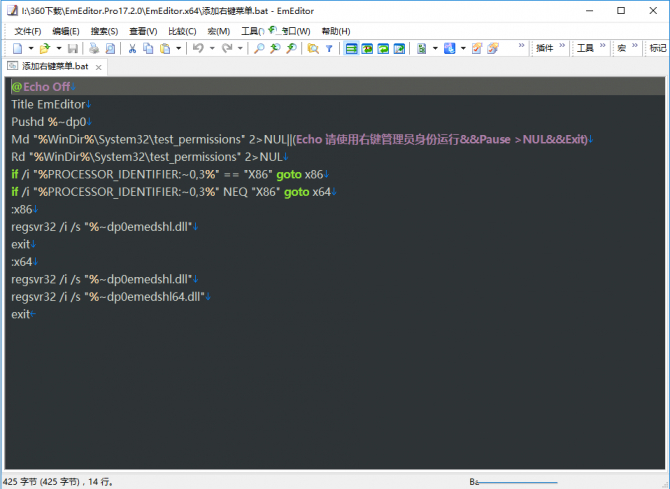Expand the Paste dropdown arrow
The width and height of the screenshot is (670, 489).
click(x=178, y=48)
